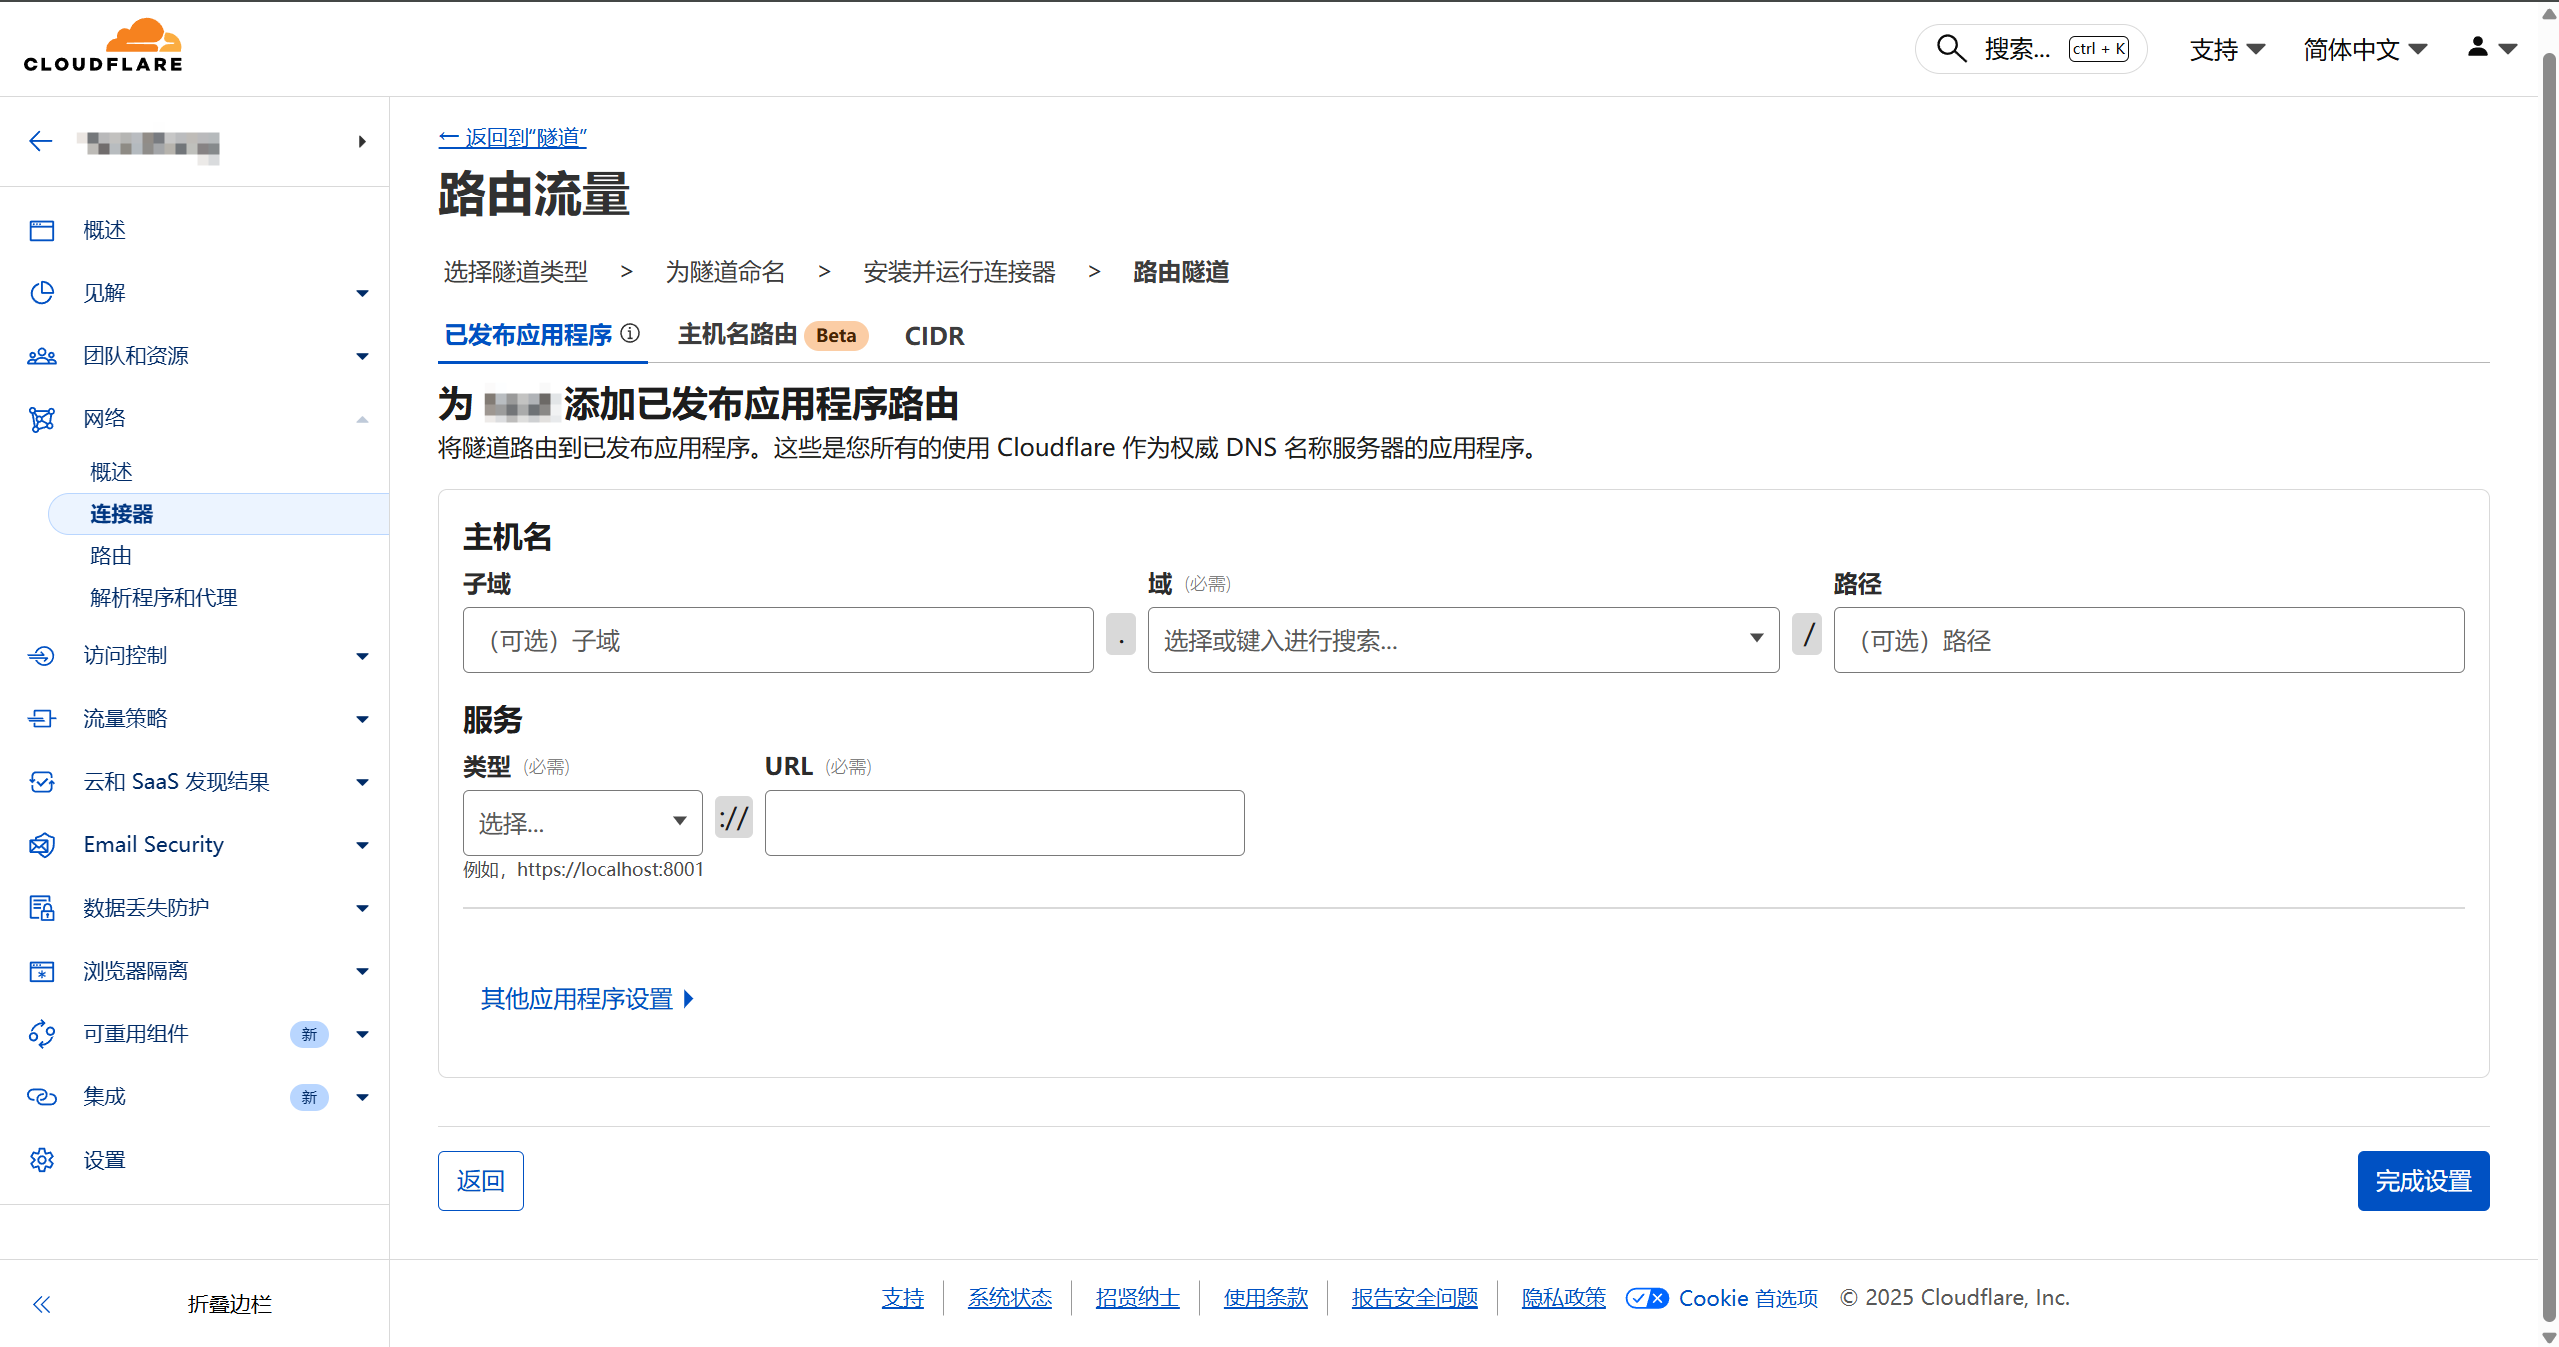The image size is (2559, 1347).
Task: Click the 设置 gear icon
Action: pos(41,1159)
